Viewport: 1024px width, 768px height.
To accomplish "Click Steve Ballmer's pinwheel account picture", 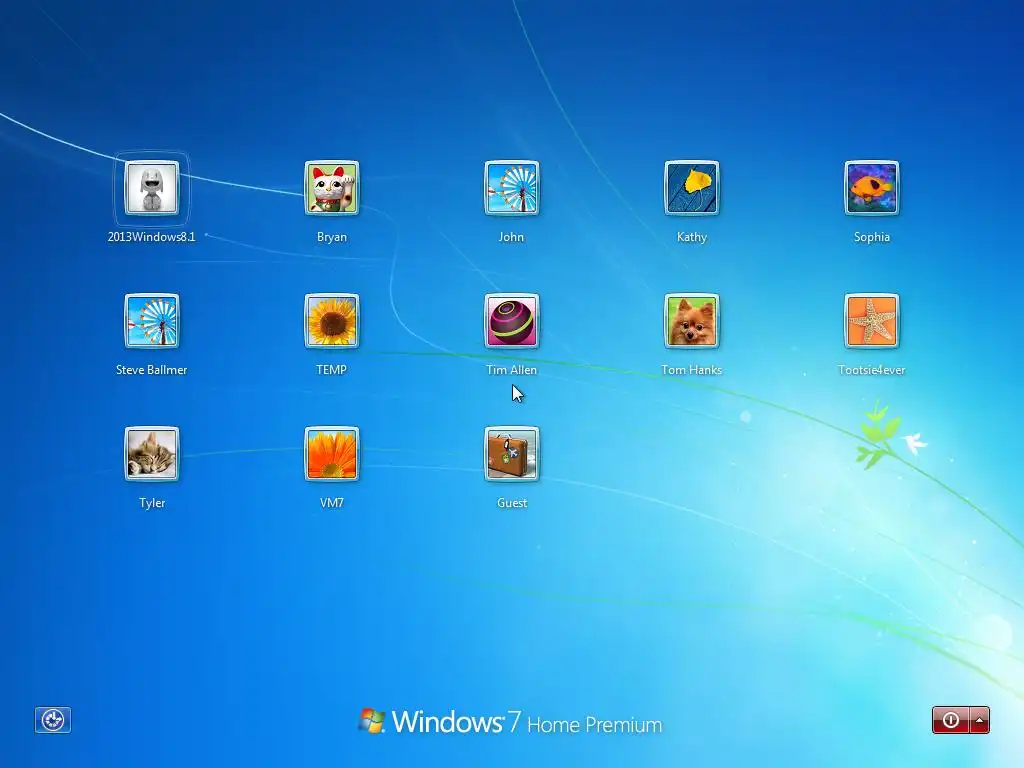I will [152, 321].
